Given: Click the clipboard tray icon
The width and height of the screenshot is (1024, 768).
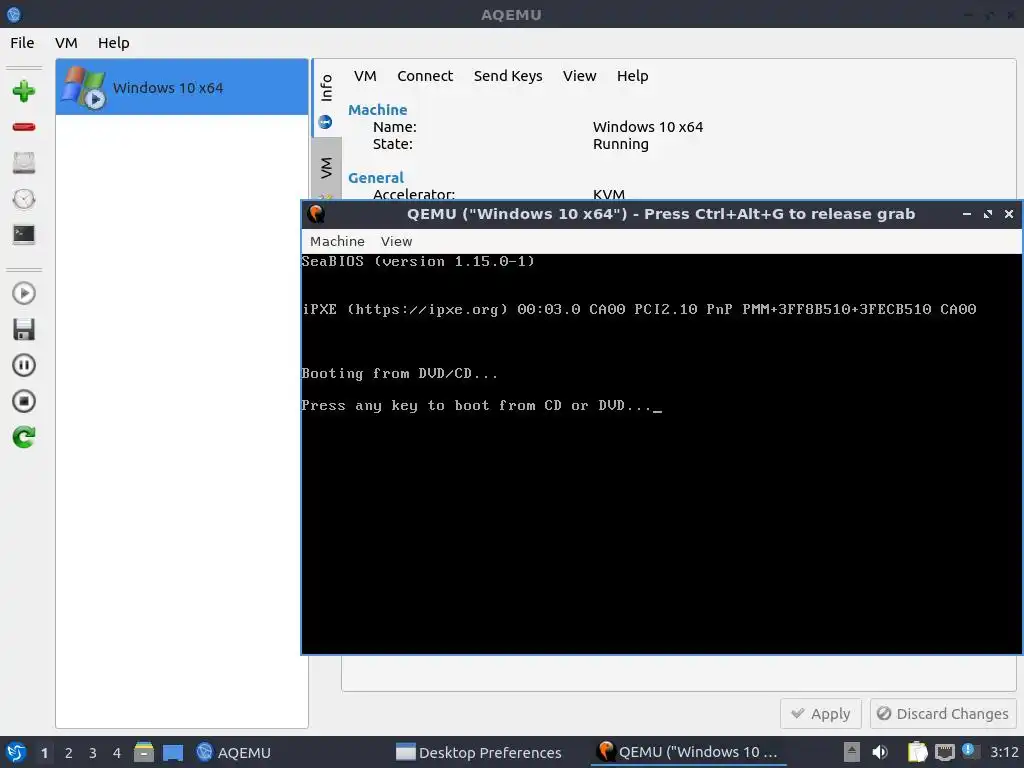Looking at the screenshot, I should click(x=917, y=752).
